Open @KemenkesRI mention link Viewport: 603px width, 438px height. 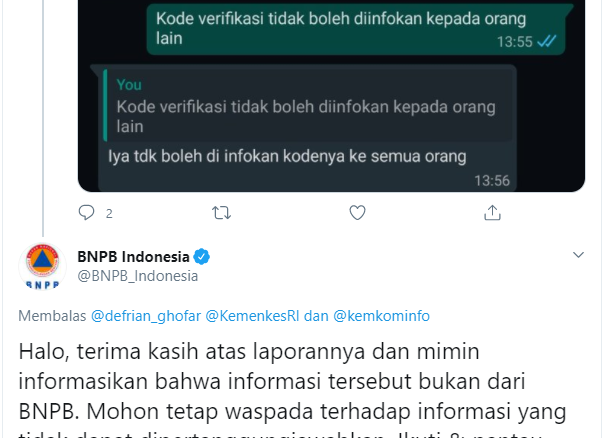click(x=252, y=316)
